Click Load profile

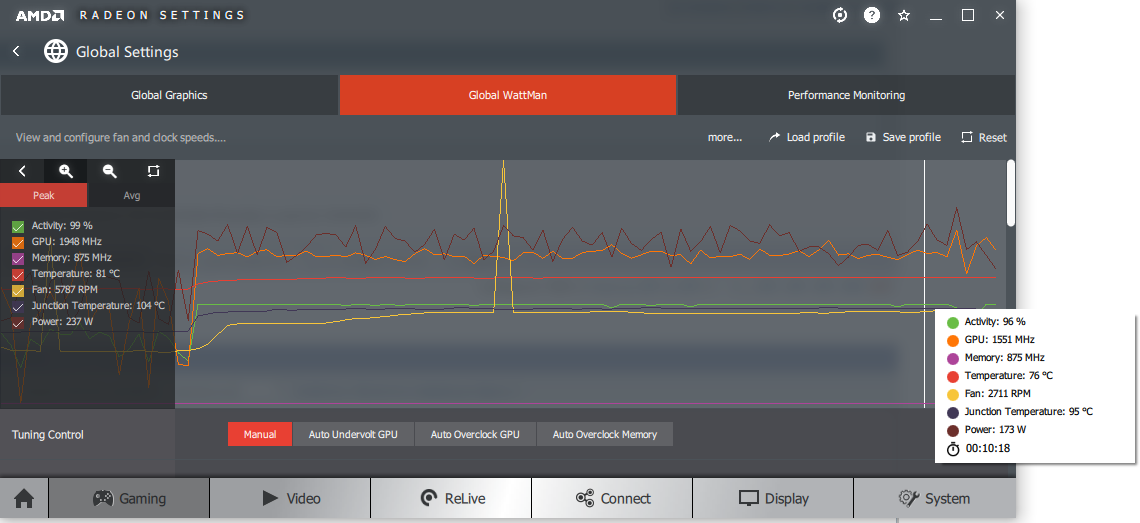coord(807,137)
